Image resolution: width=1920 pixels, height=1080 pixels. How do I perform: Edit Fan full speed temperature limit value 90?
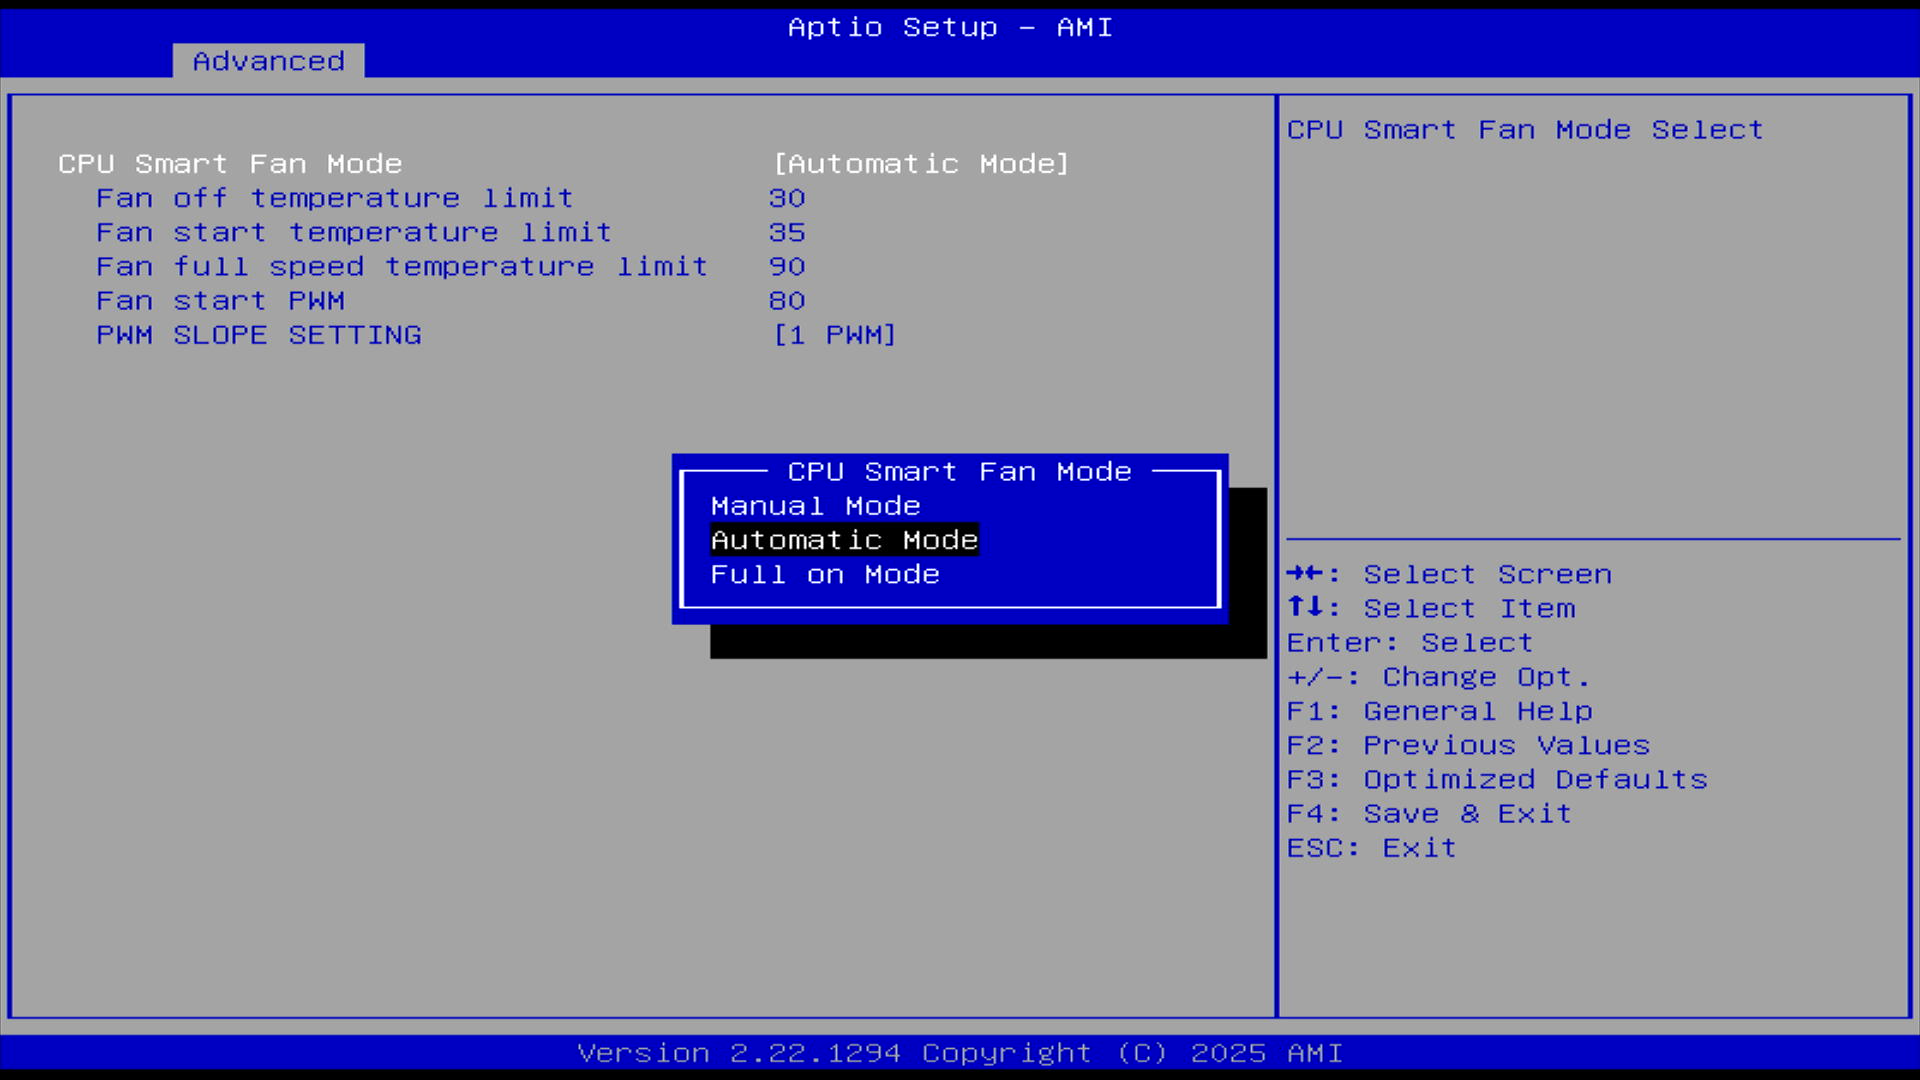[x=787, y=266]
